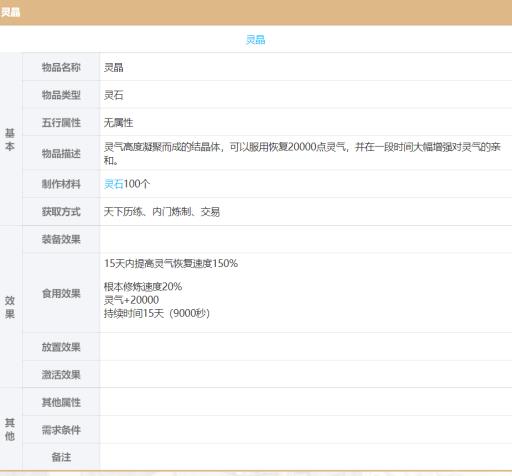
Task: Select the 放置效果 label cell
Action: point(61,347)
